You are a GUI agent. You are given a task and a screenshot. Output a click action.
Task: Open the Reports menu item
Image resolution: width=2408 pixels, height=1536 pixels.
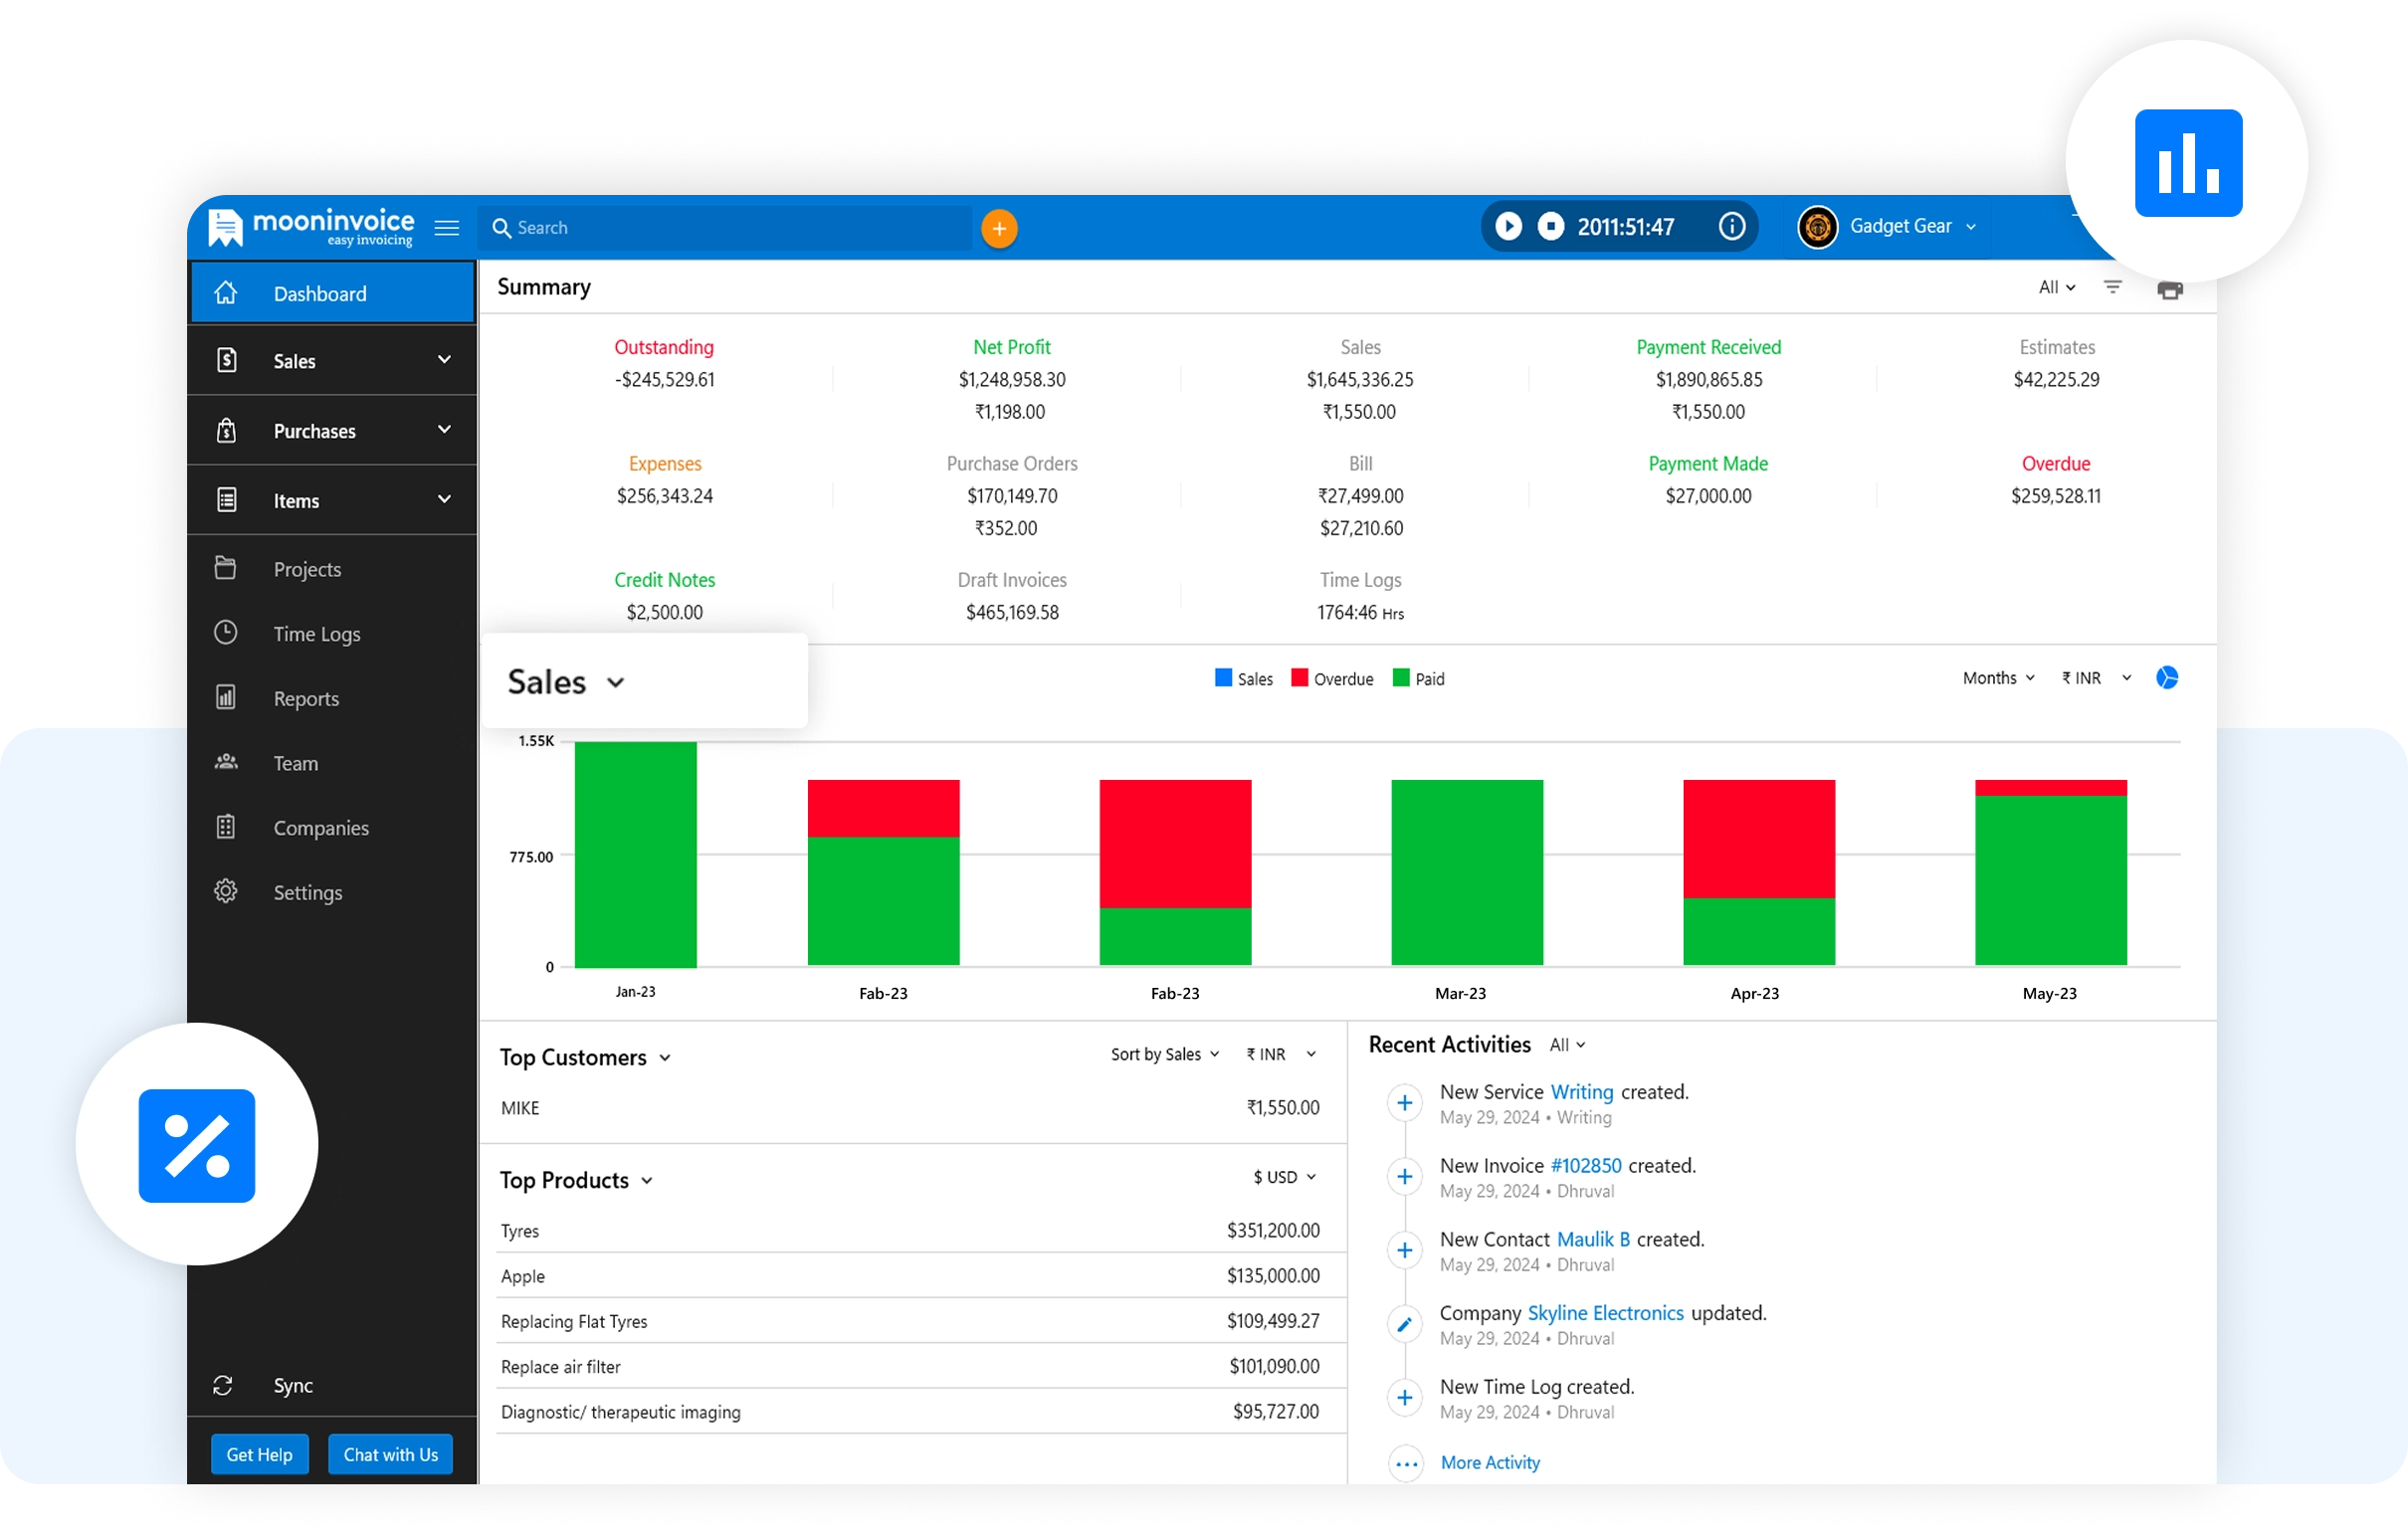tap(306, 699)
